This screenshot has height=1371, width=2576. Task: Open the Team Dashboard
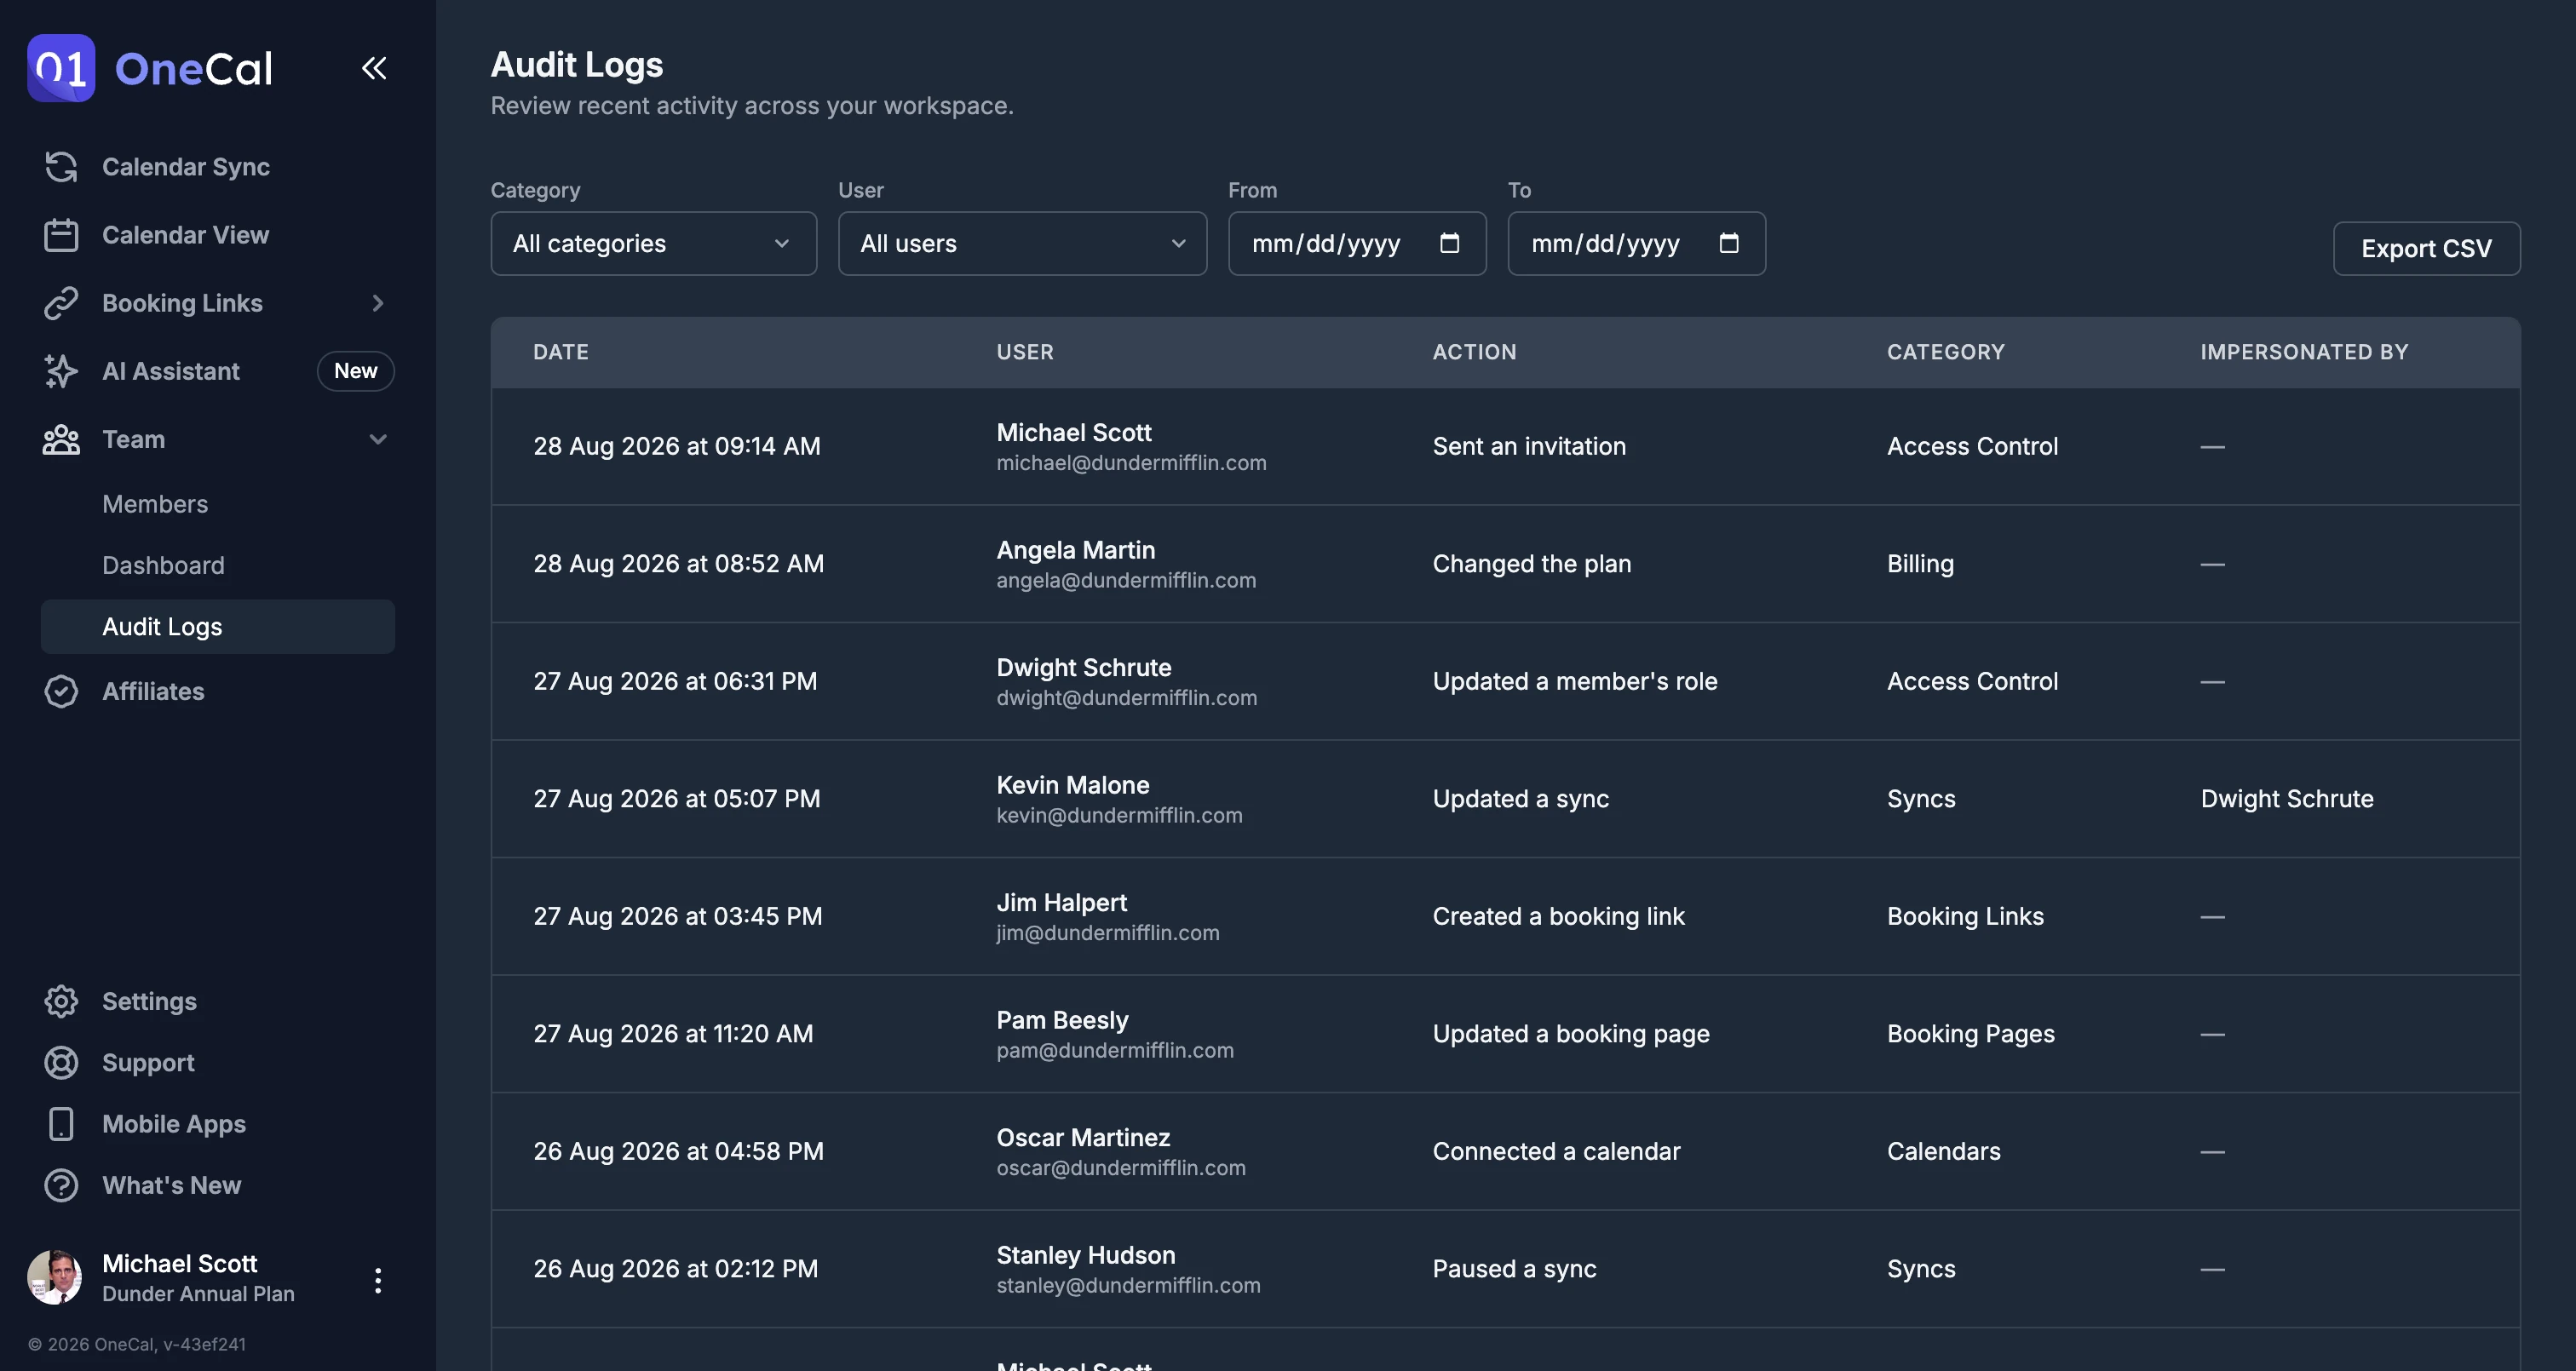pyautogui.click(x=163, y=565)
